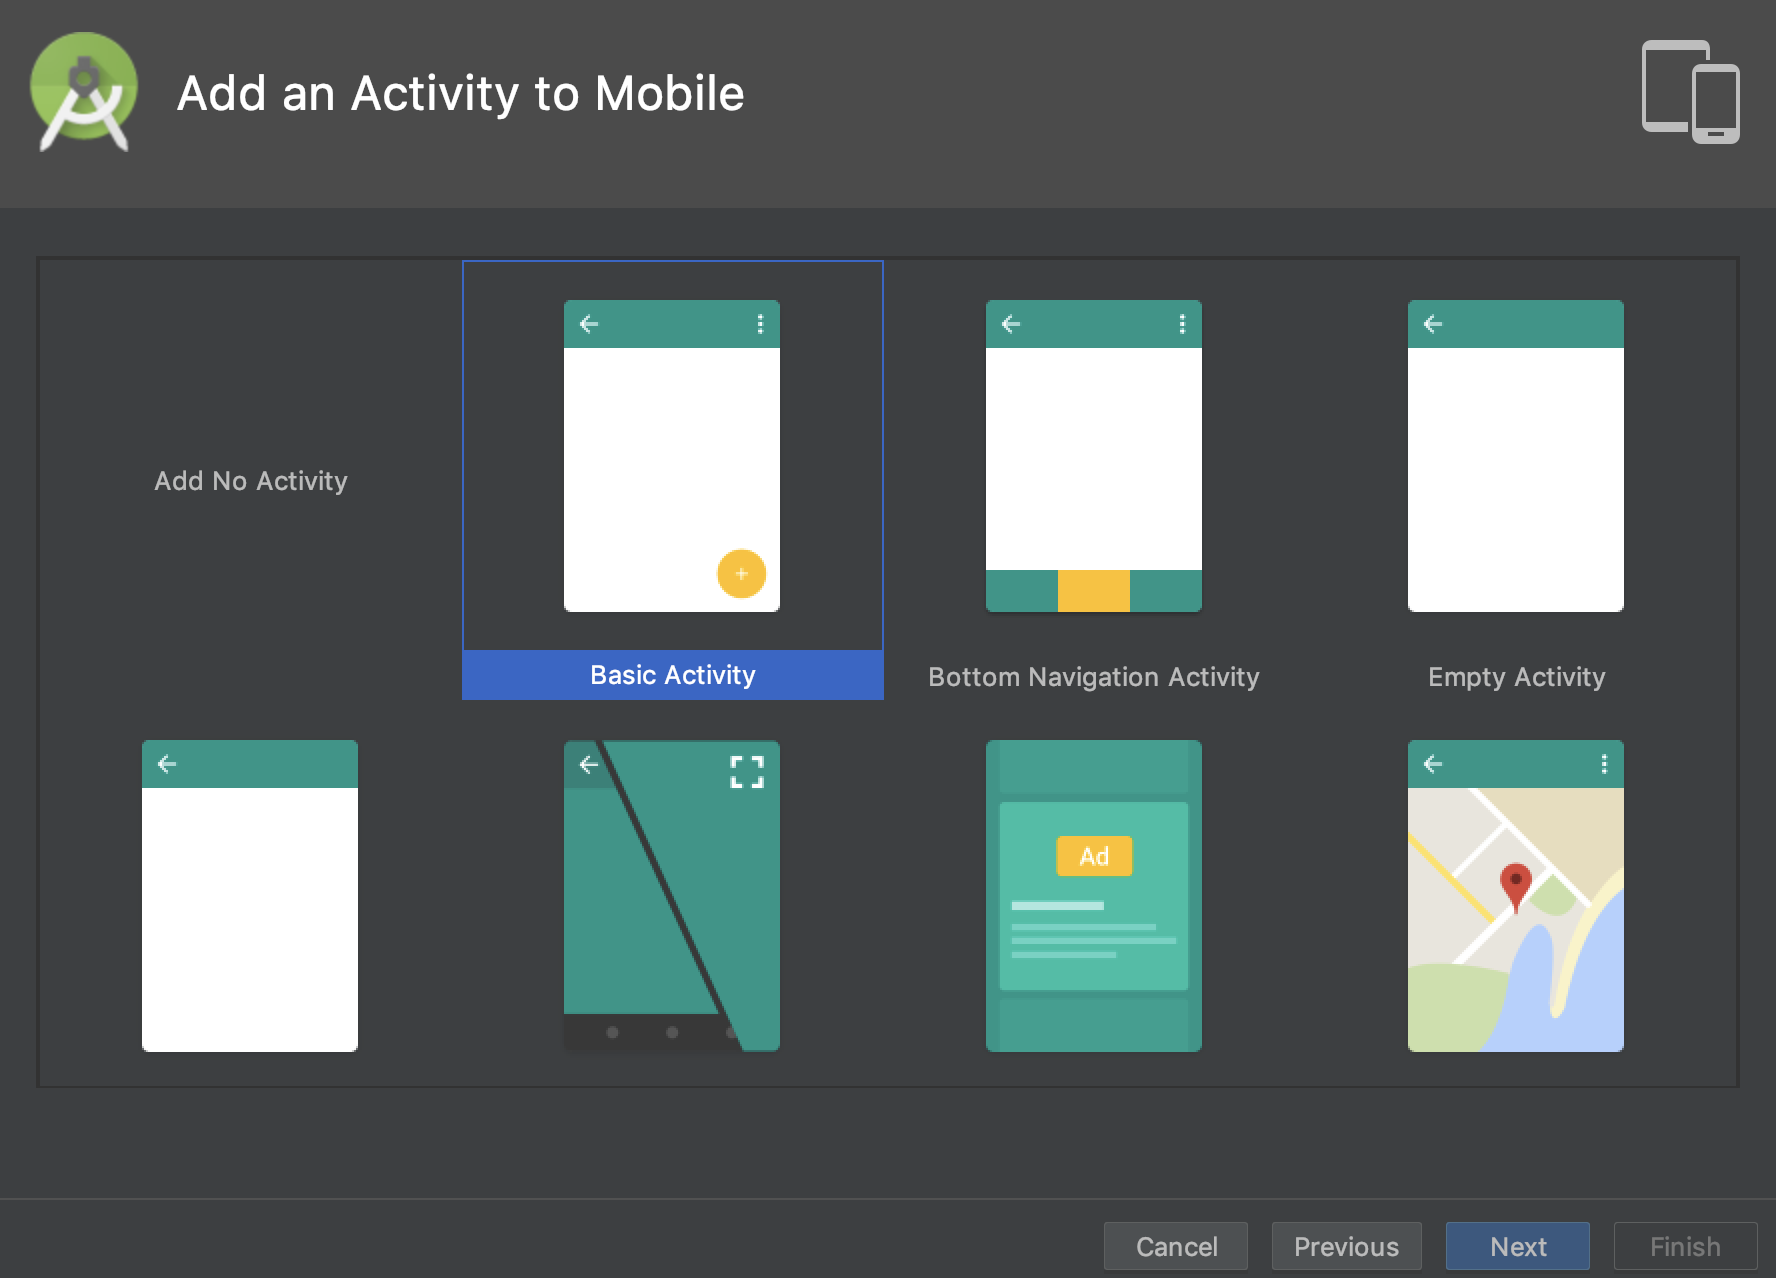Choose the Google Maps activity template

coord(1516,895)
